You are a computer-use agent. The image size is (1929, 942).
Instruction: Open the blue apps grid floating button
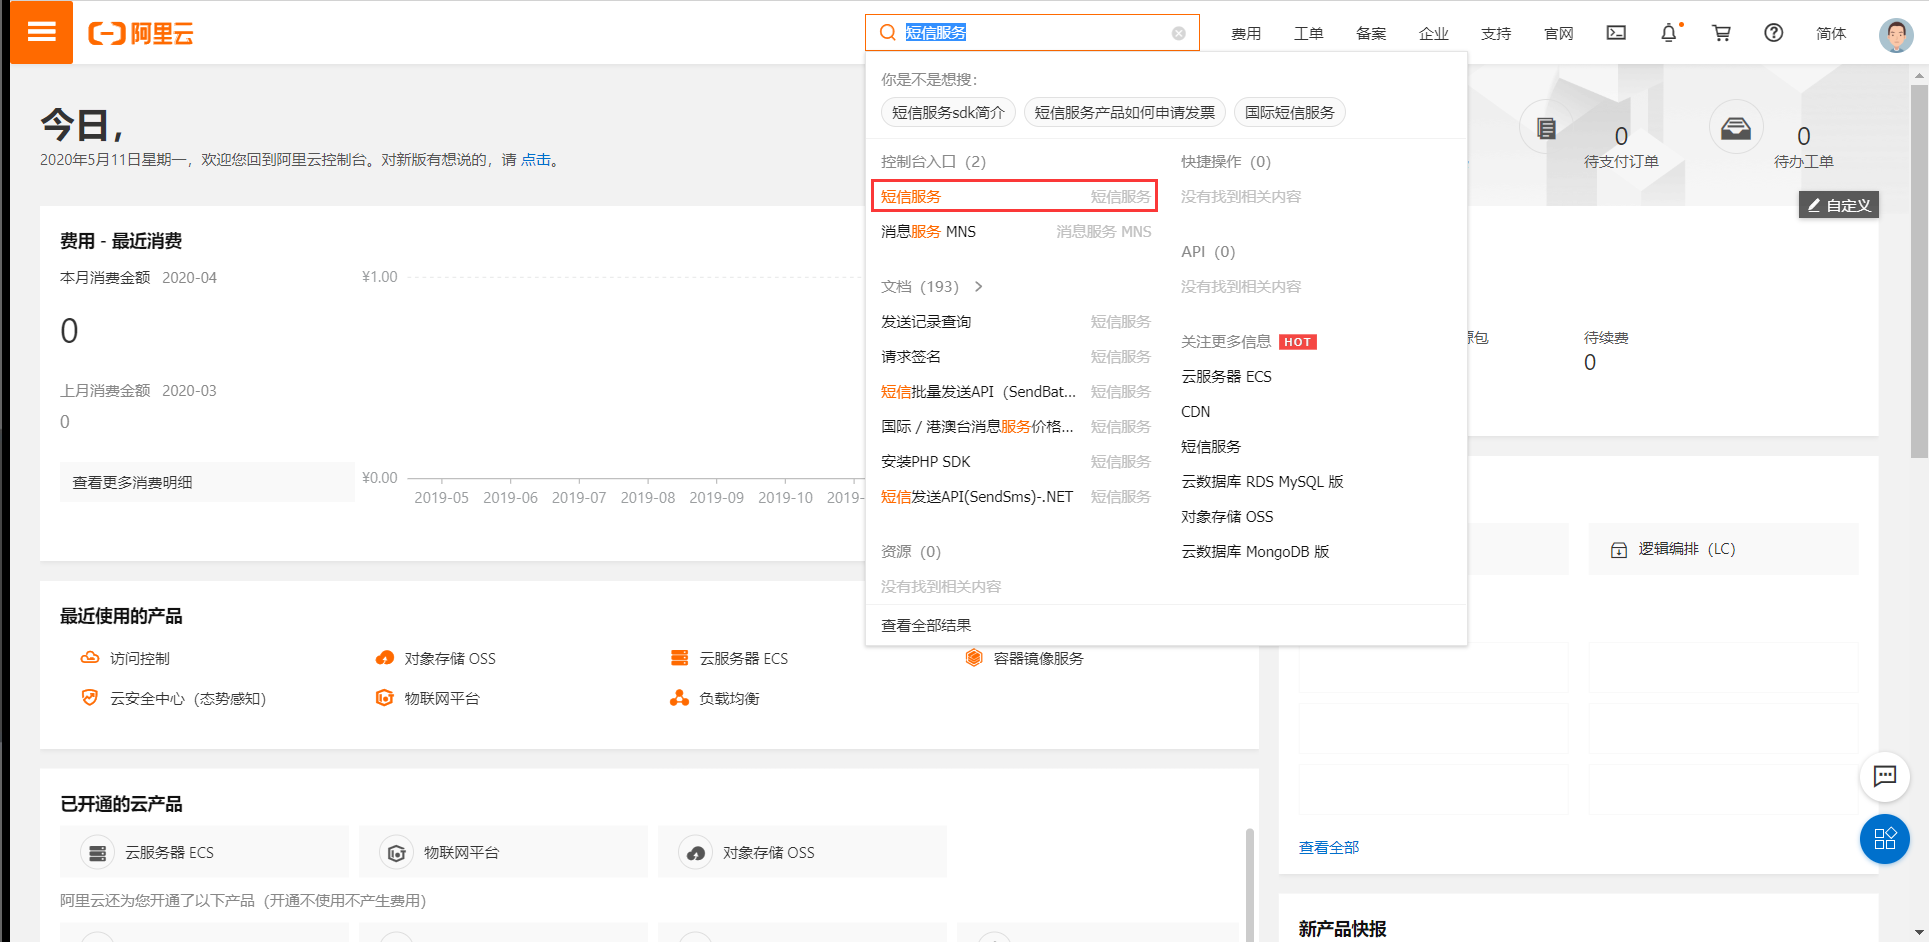point(1885,839)
